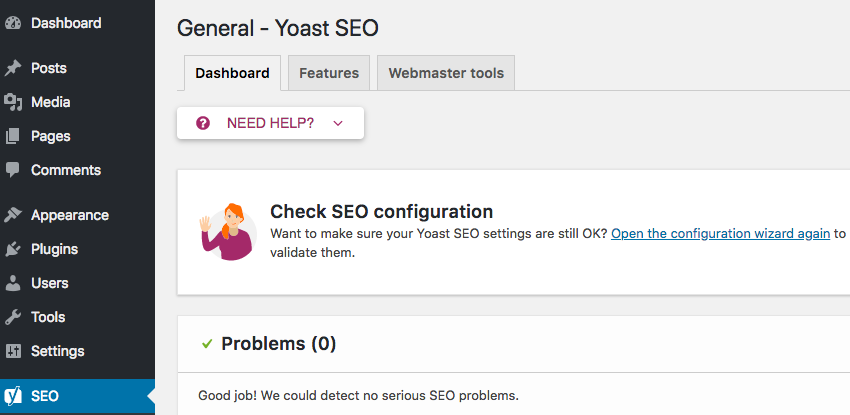Click the Yoast assistant avatar illustration
This screenshot has height=415, width=850.
(228, 232)
